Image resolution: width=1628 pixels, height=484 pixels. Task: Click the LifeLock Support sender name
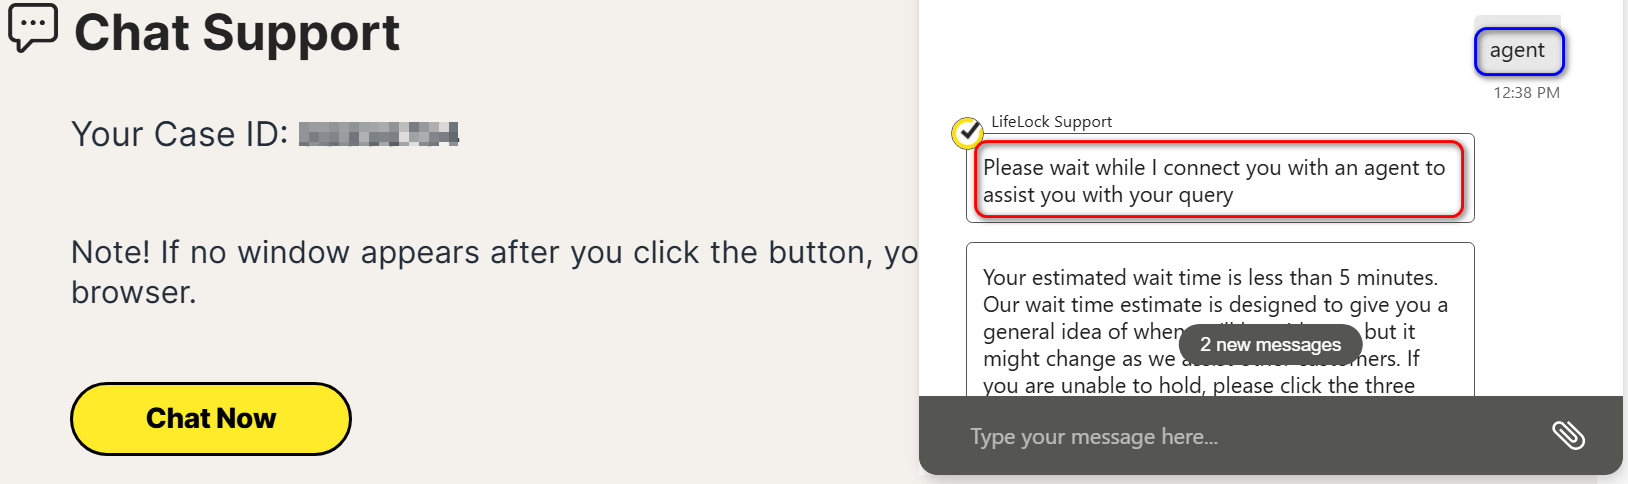coord(1051,122)
